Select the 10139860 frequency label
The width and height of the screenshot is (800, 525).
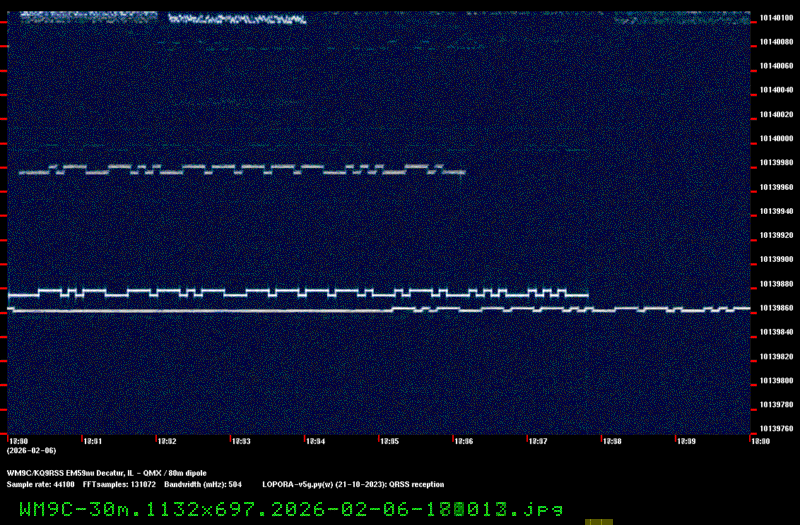point(775,308)
